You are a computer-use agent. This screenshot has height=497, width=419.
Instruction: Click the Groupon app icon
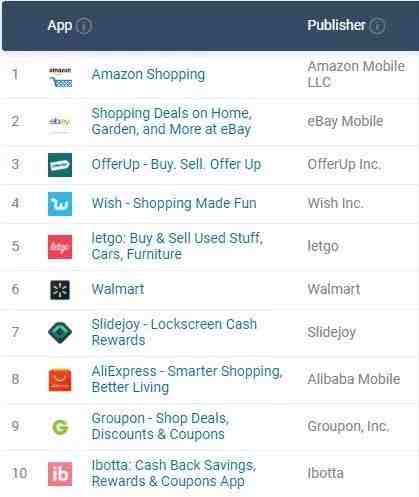(x=60, y=427)
